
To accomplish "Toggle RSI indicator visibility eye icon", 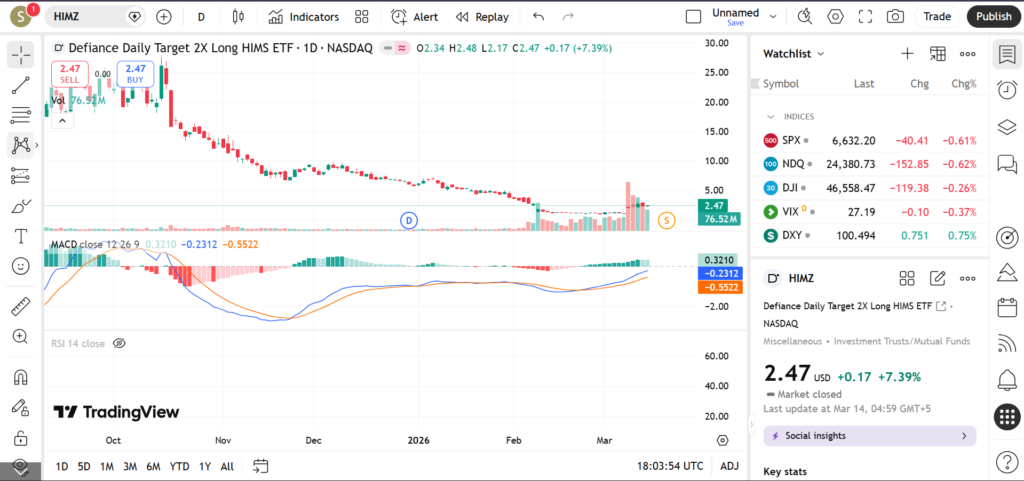I will coord(119,343).
